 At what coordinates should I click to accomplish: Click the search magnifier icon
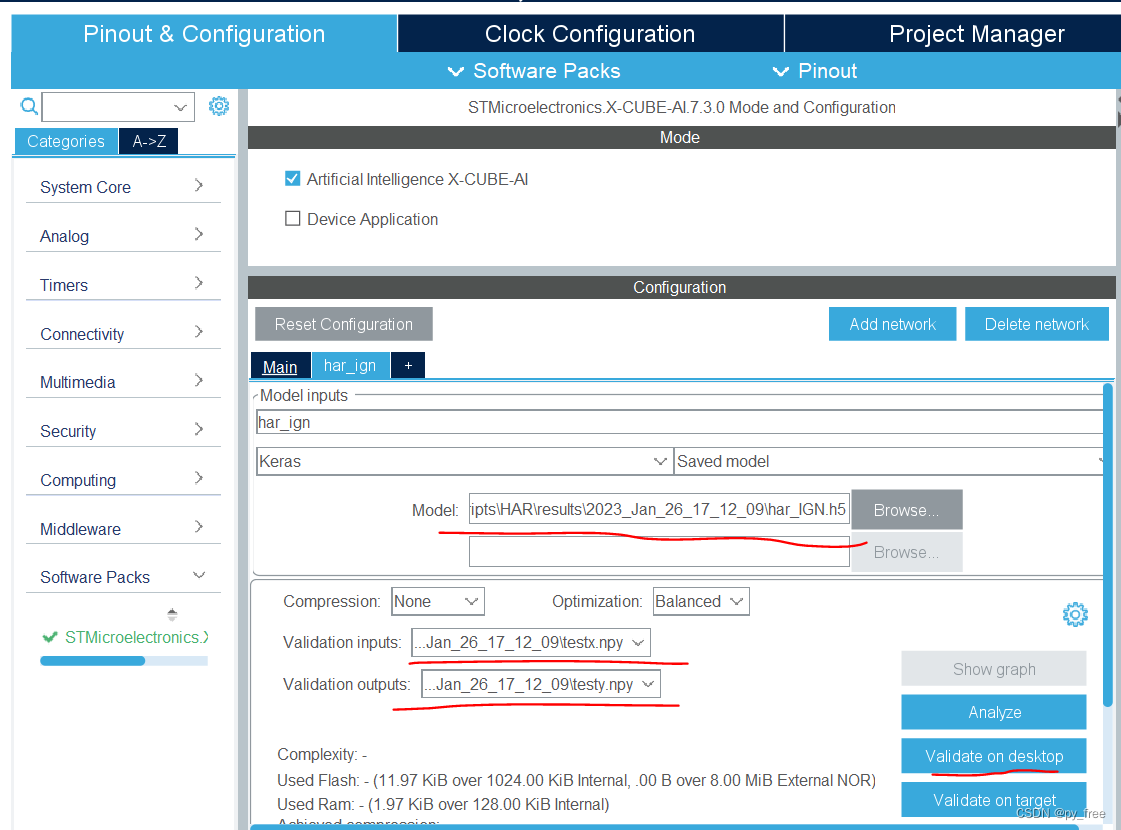[x=29, y=107]
